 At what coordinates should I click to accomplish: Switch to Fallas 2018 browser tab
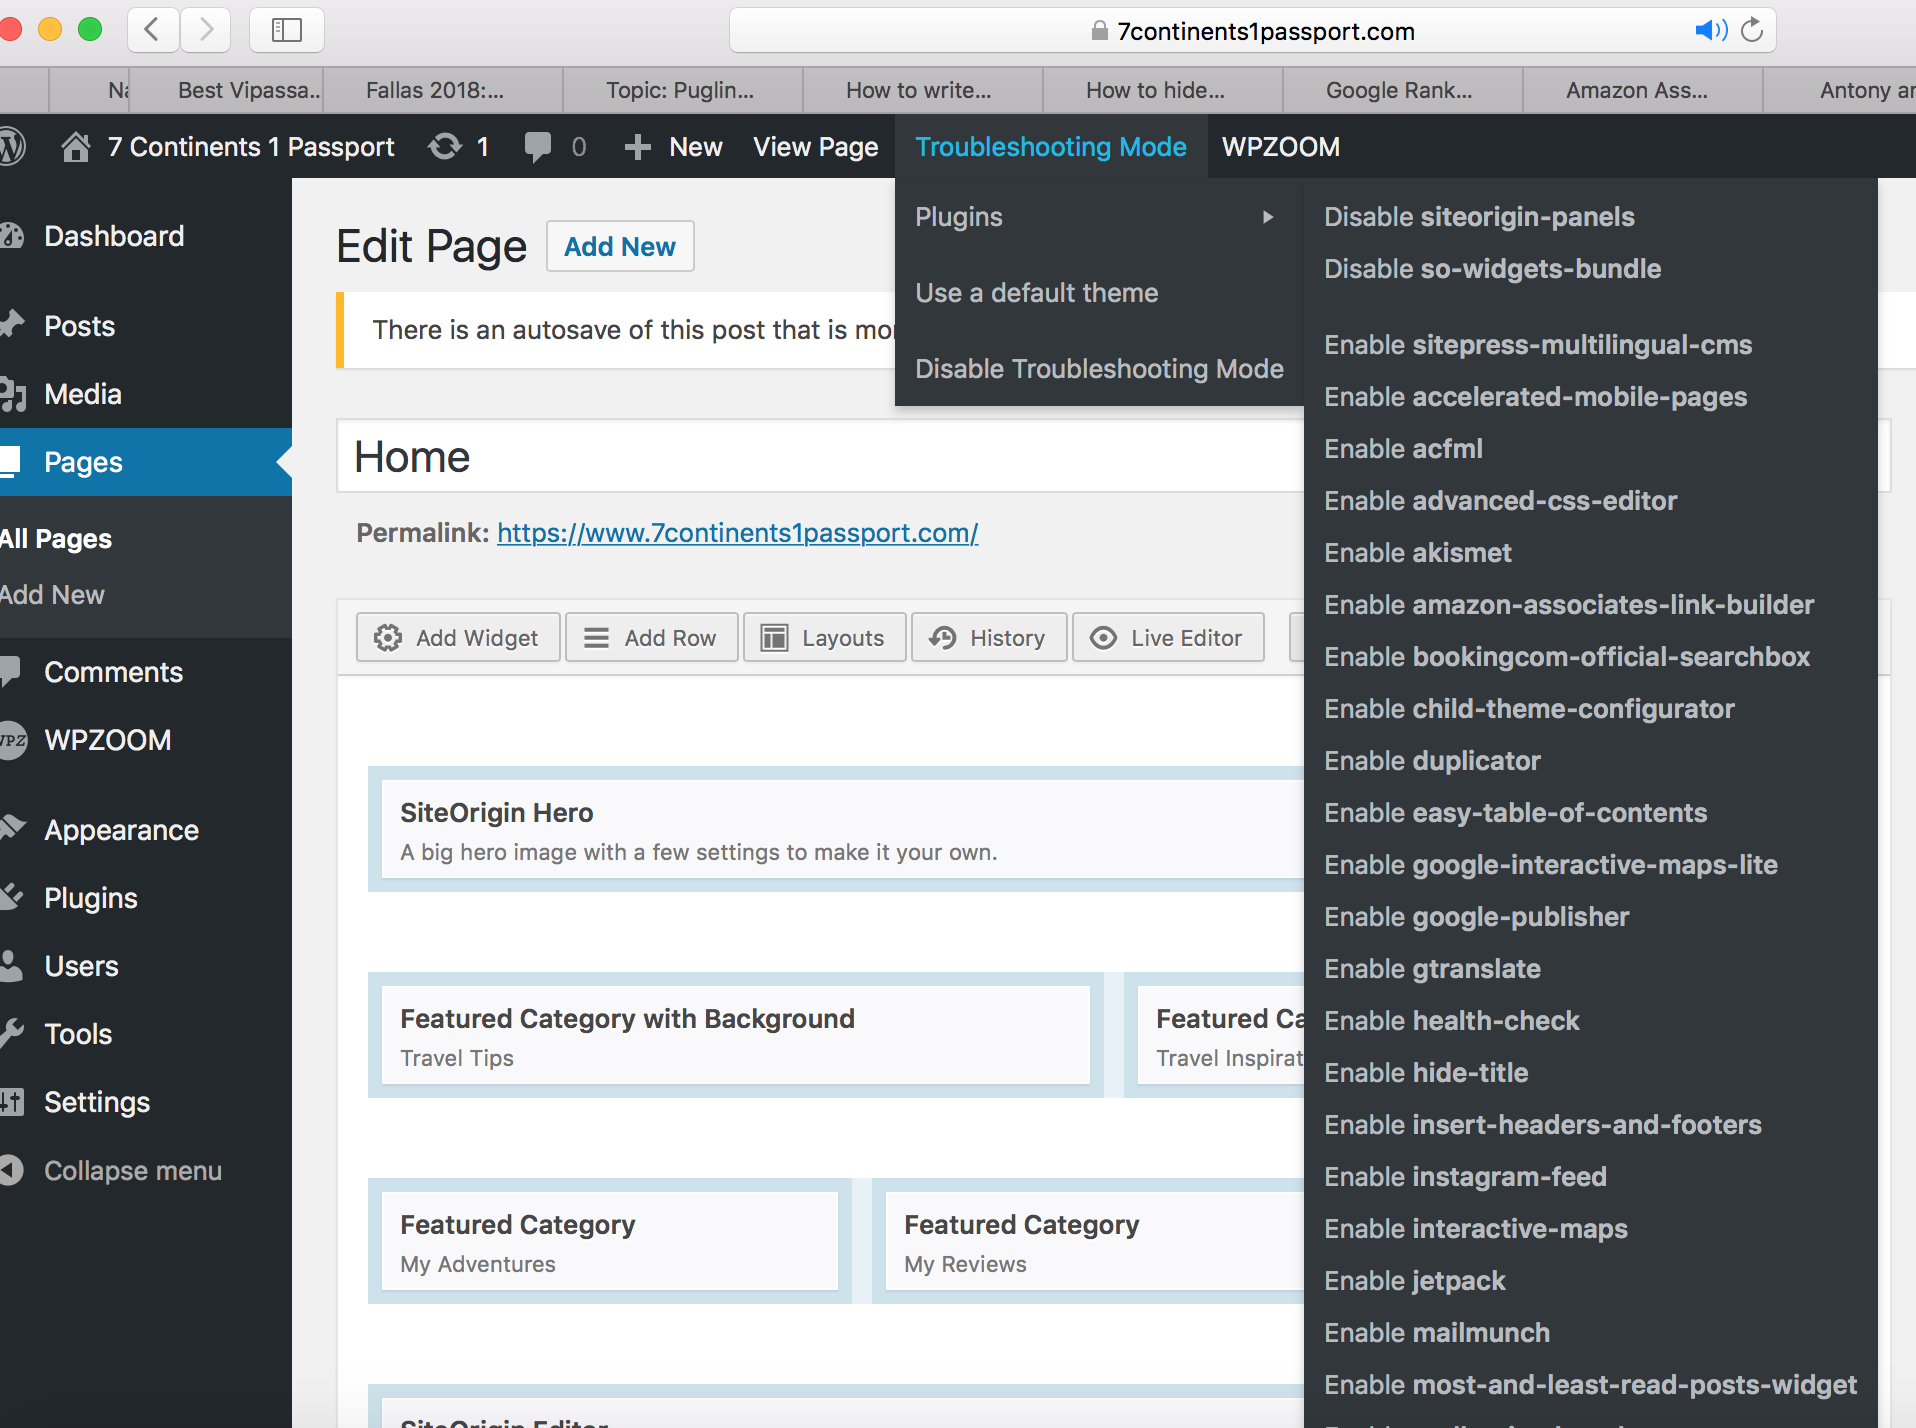point(442,90)
